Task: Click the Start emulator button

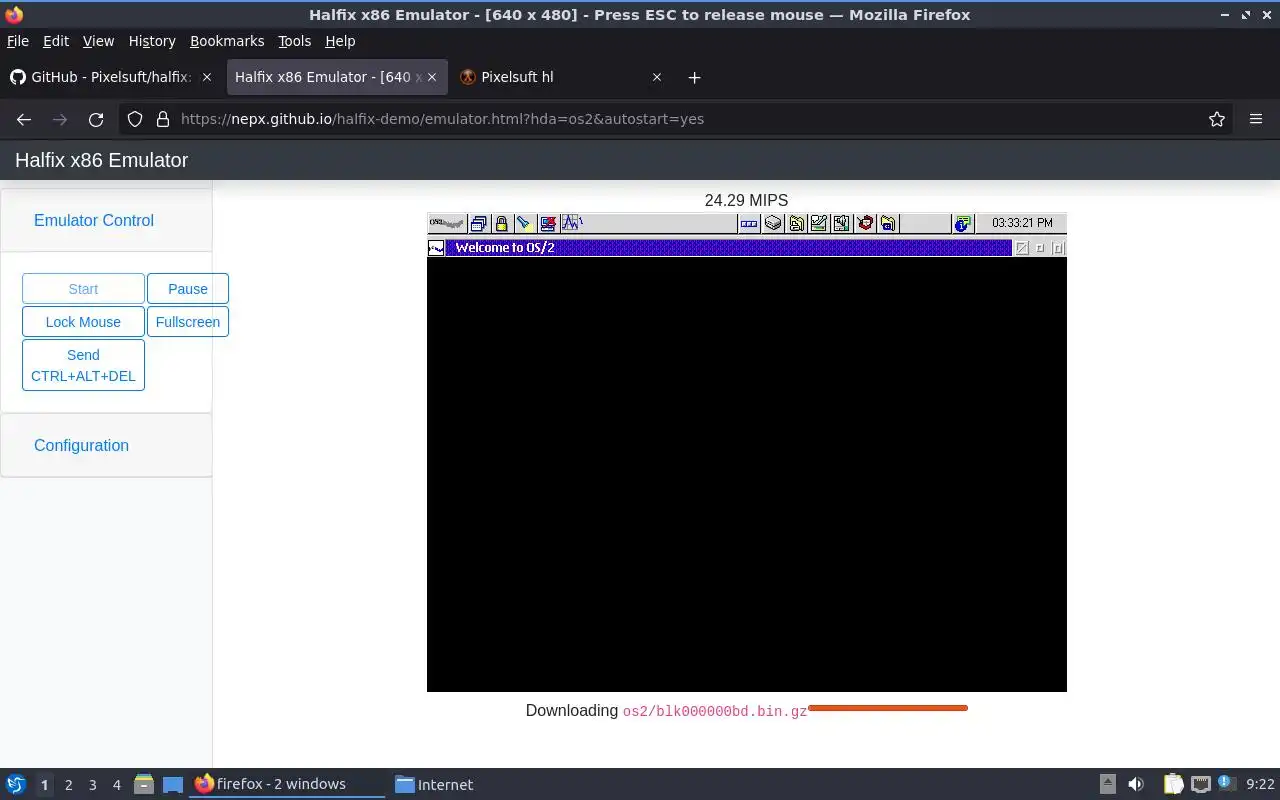Action: tap(83, 289)
